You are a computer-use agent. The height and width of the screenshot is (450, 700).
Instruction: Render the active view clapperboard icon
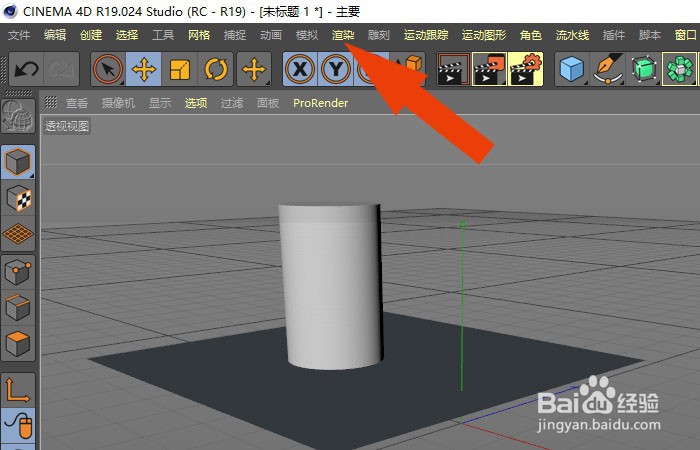(454, 69)
